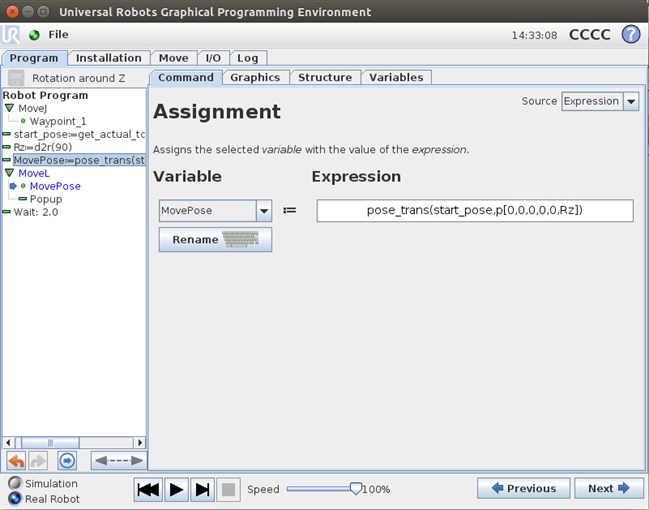
Task: Step forward through the program
Action: pyautogui.click(x=202, y=490)
